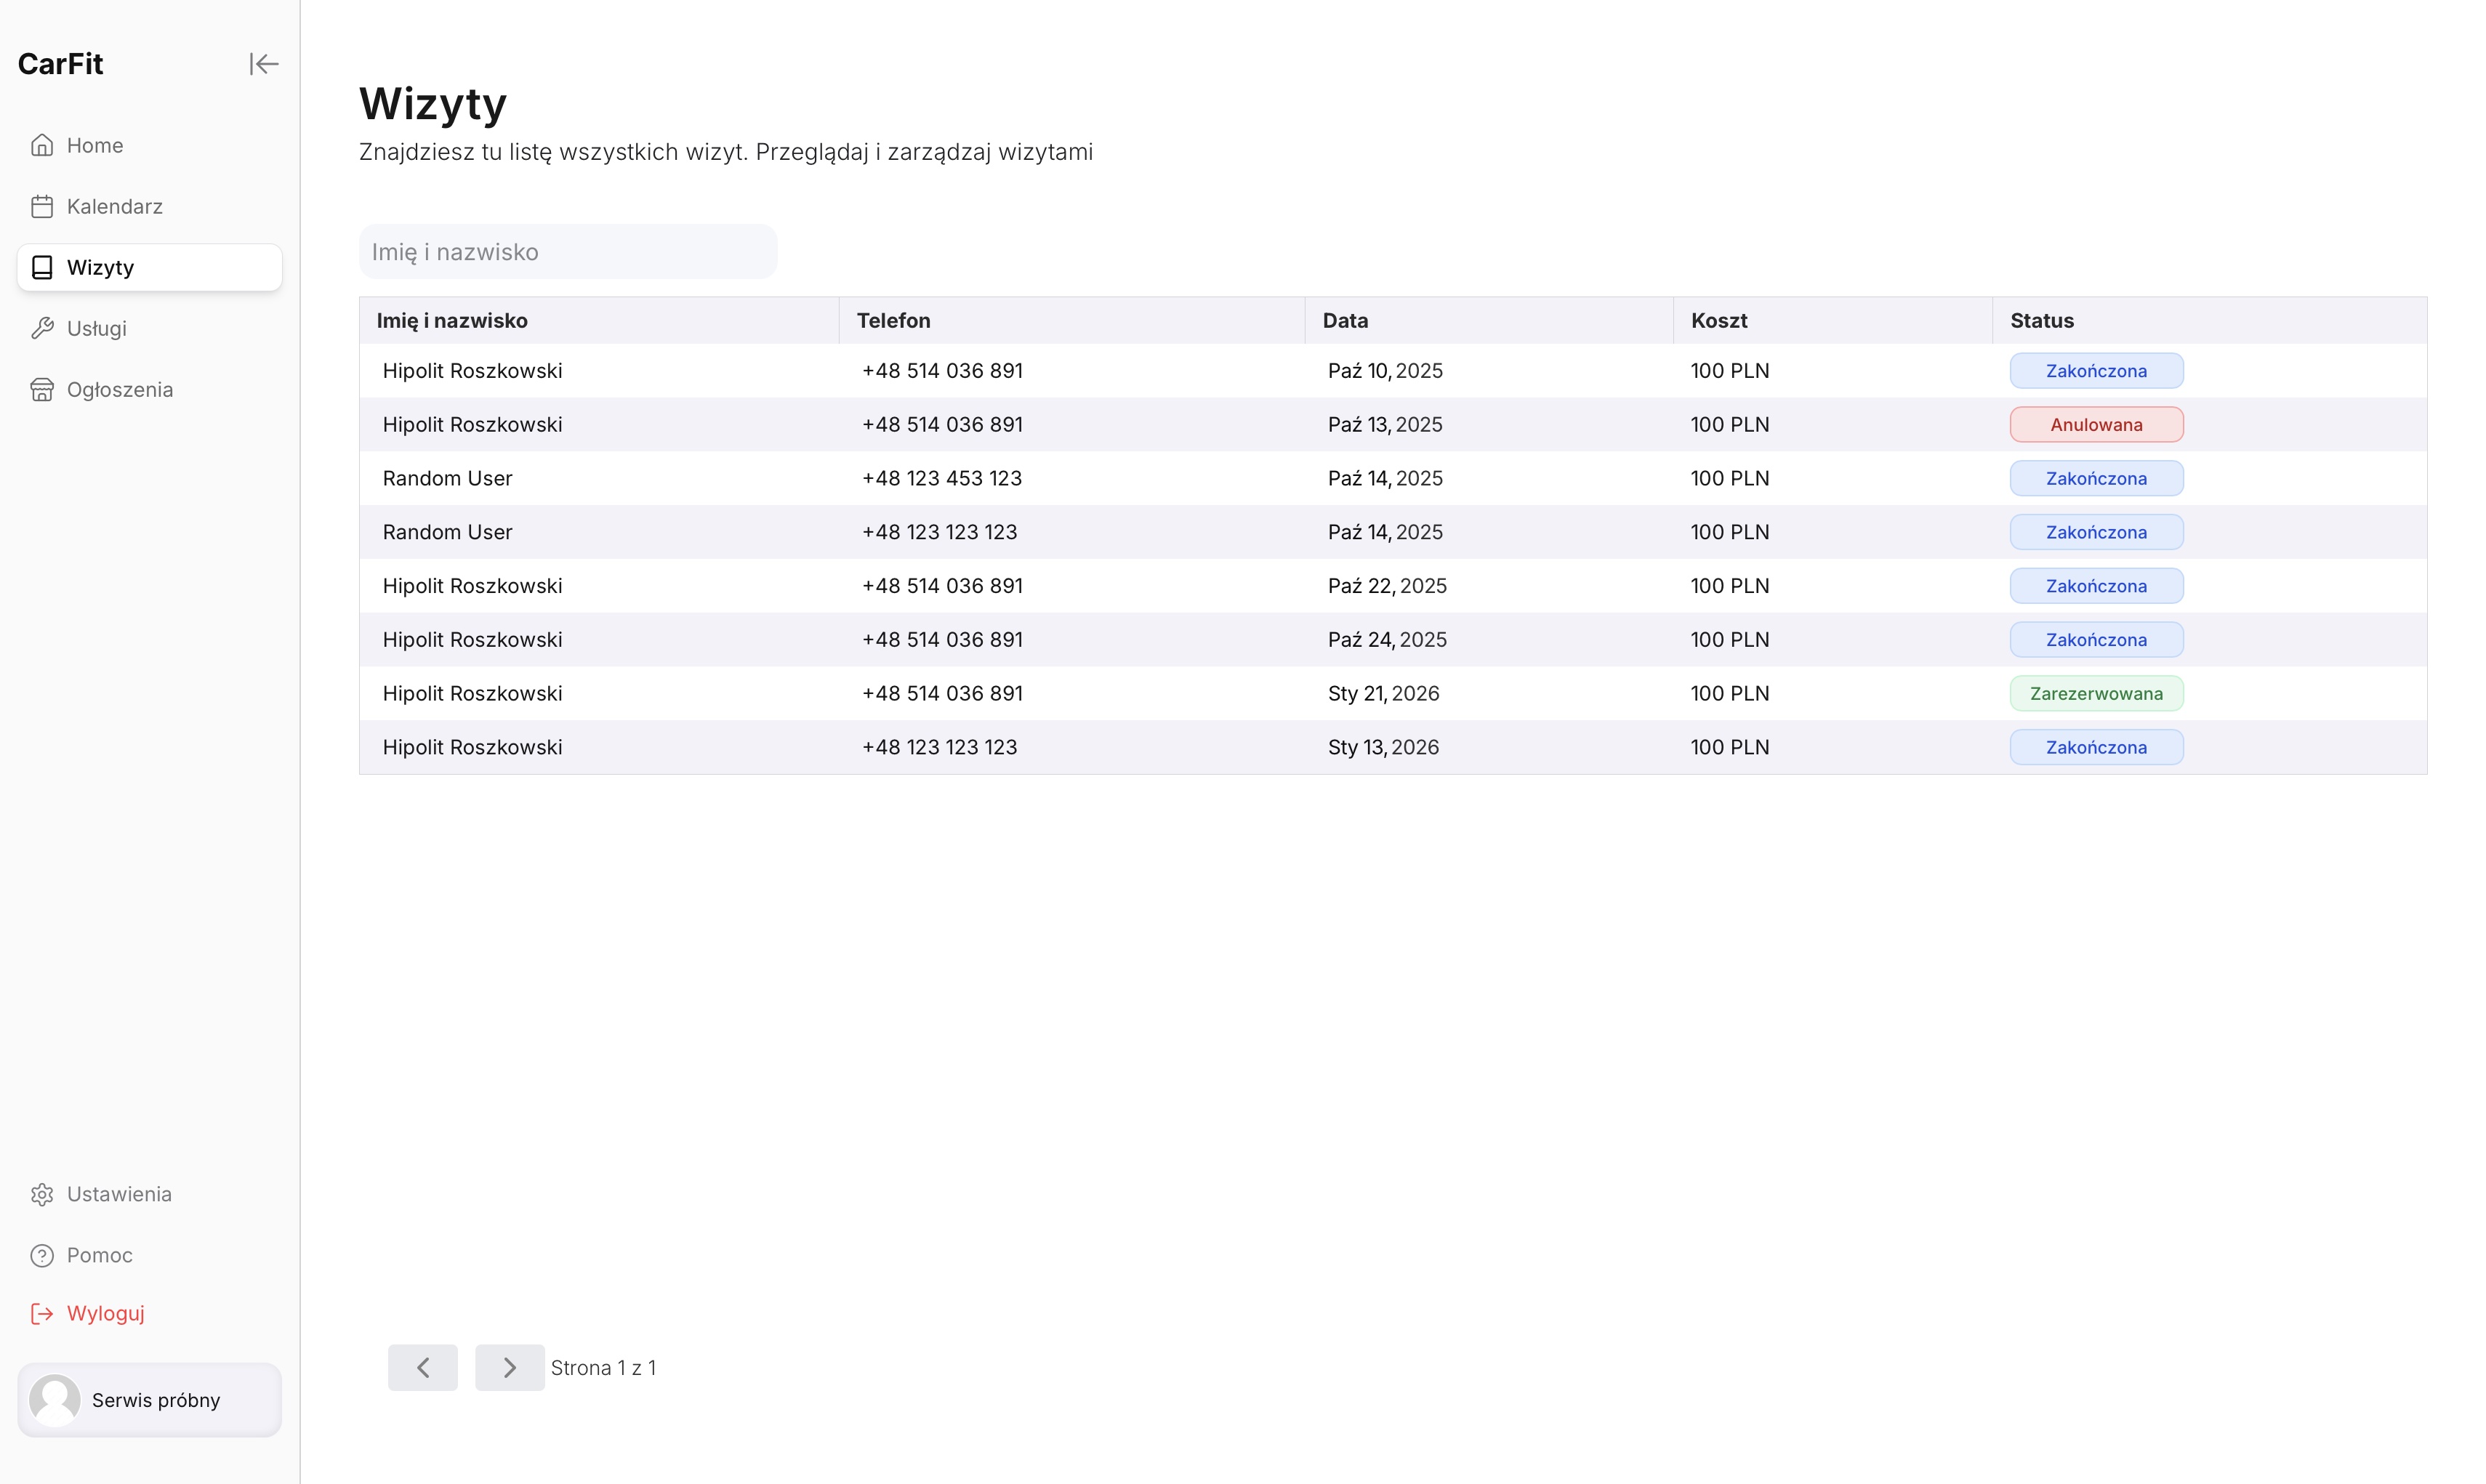Sort by the Data column header
Screen dimensions: 2486x1484
coord(1345,320)
